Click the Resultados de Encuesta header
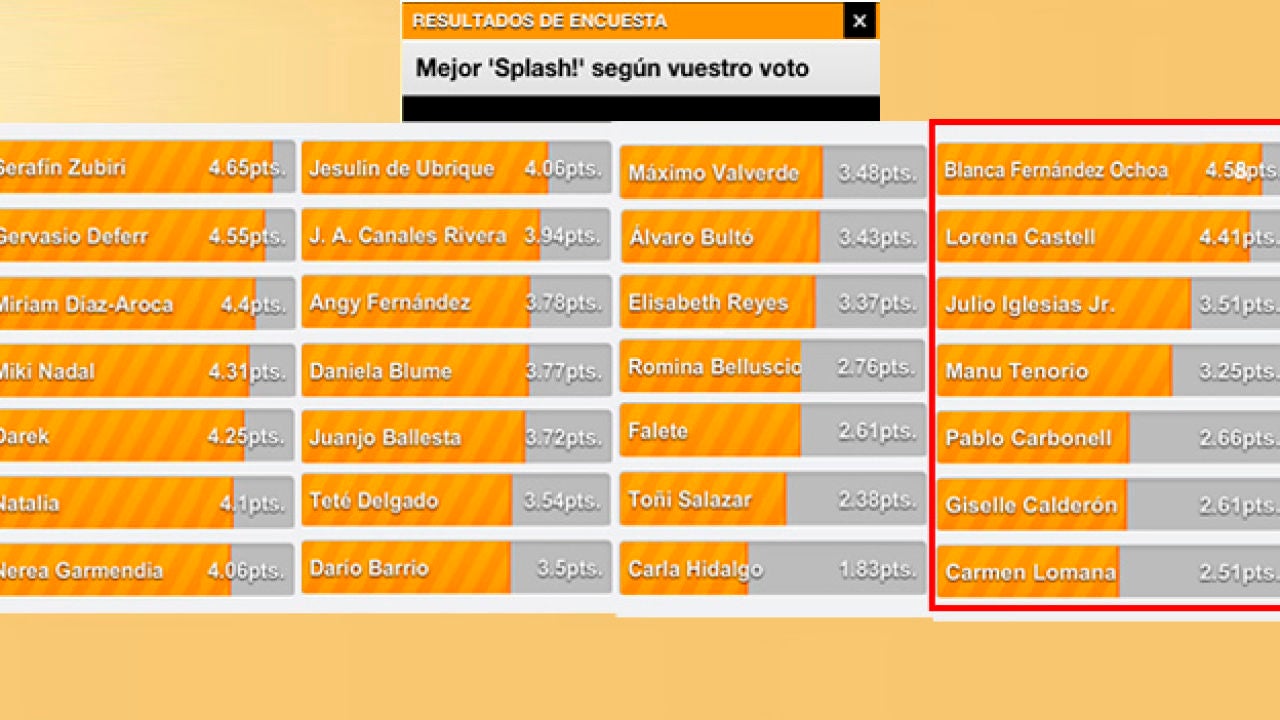 click(622, 21)
